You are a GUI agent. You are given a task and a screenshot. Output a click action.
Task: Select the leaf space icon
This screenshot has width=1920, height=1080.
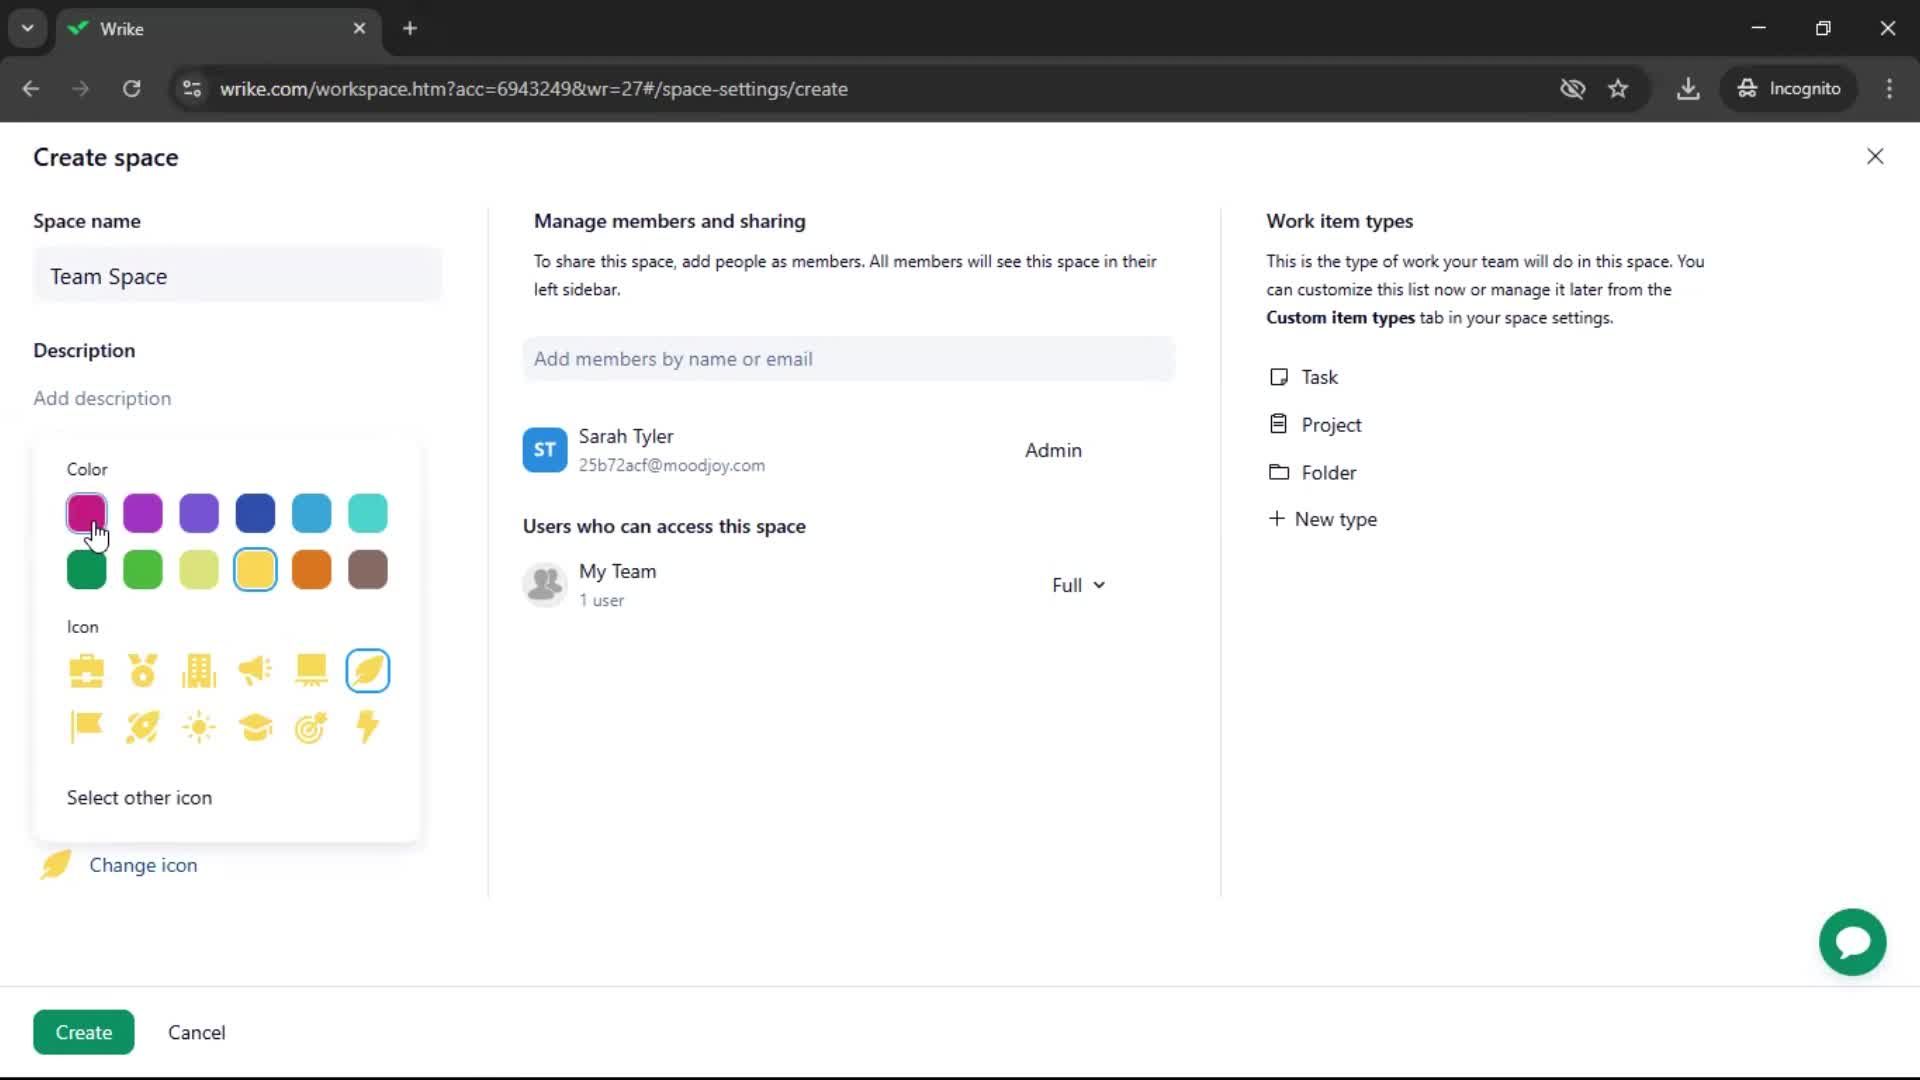(x=368, y=671)
